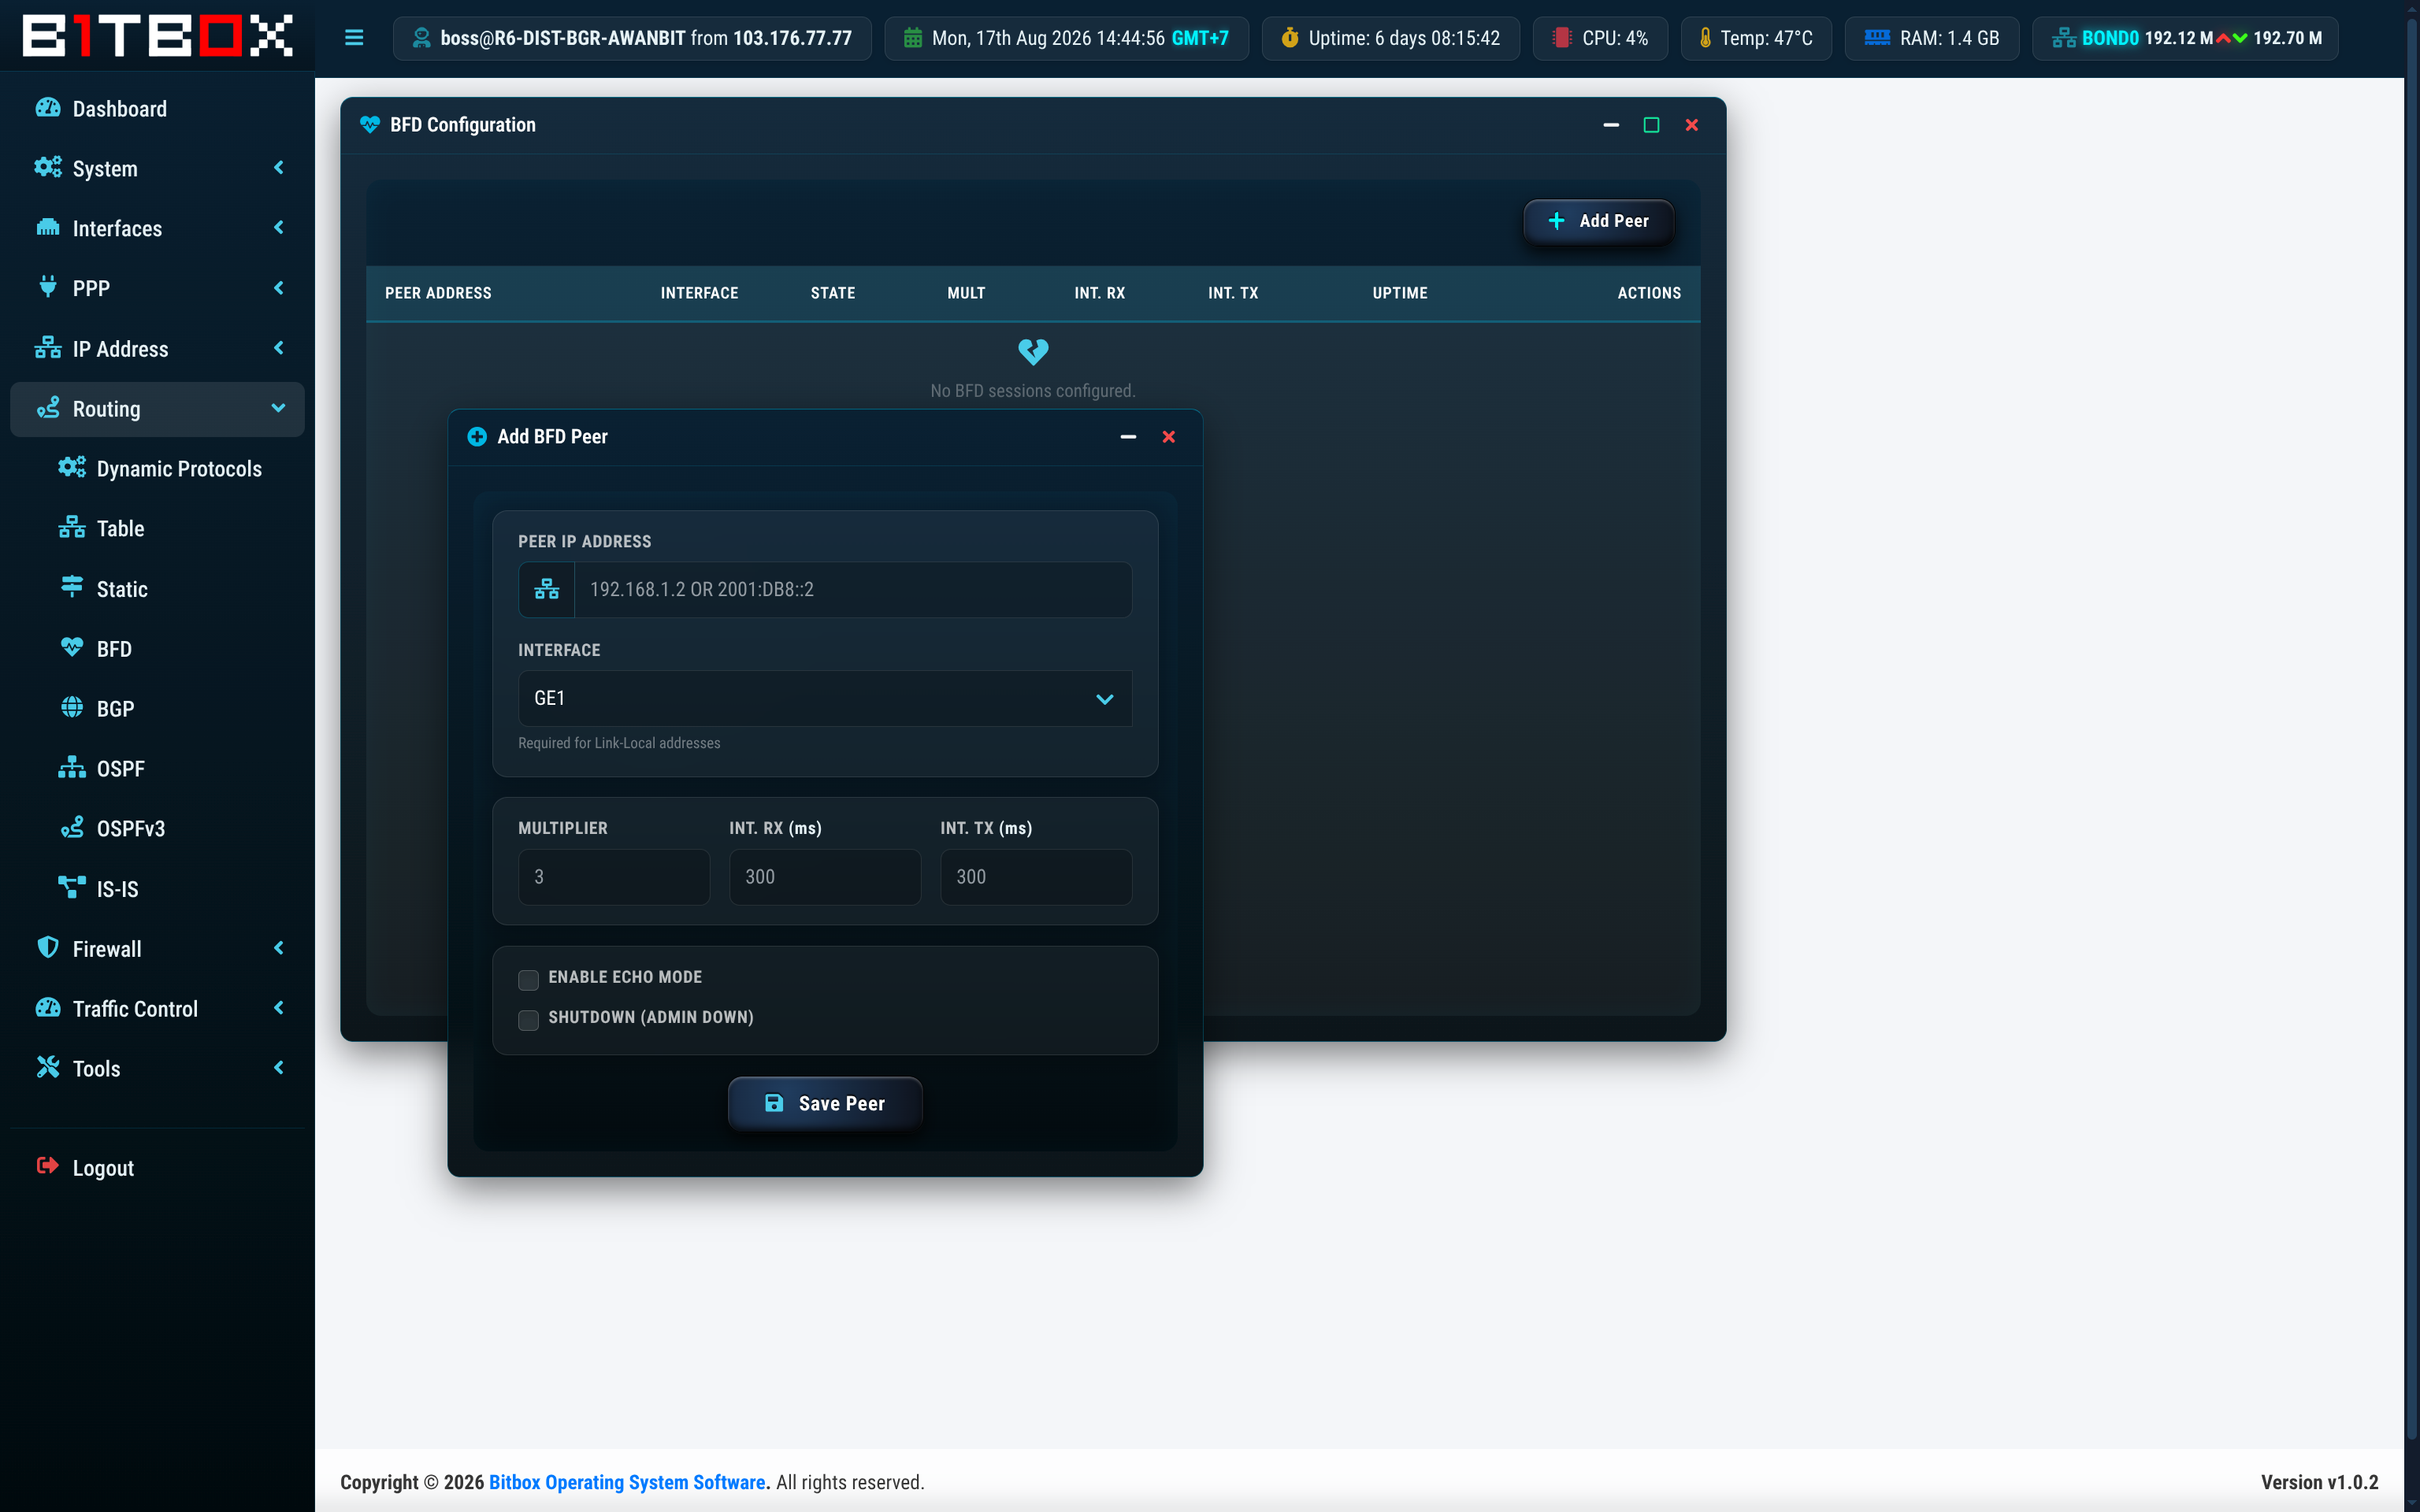Click the BOND0 network icon
This screenshot has width=2420, height=1512.
coord(2064,38)
